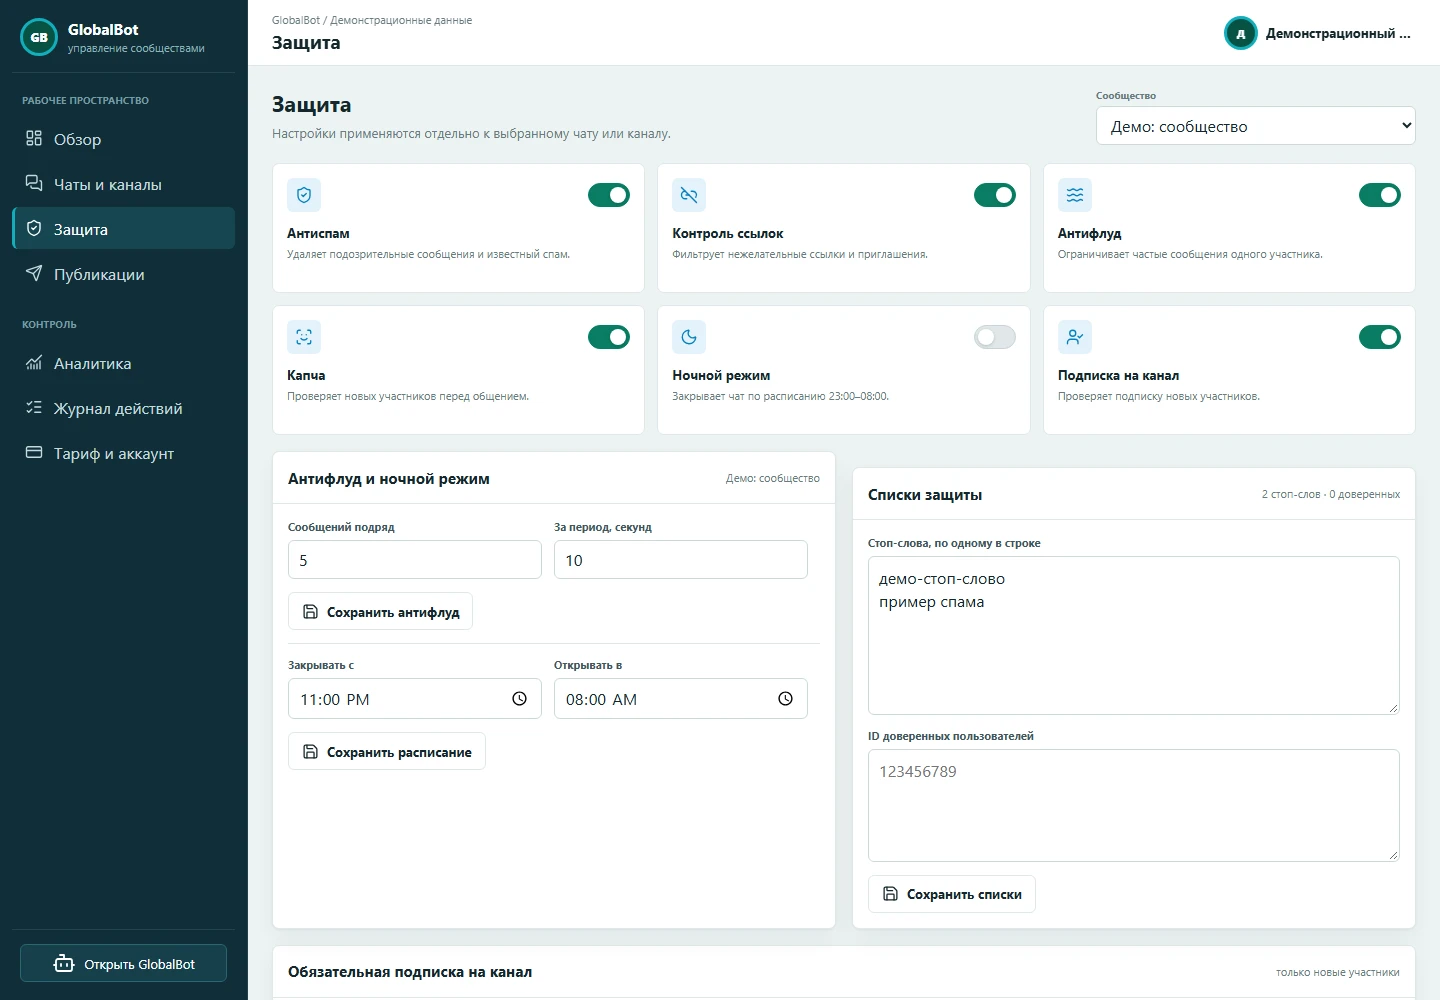The width and height of the screenshot is (1440, 1000).
Task: Click the Журнал действий list icon
Action: 34,407
